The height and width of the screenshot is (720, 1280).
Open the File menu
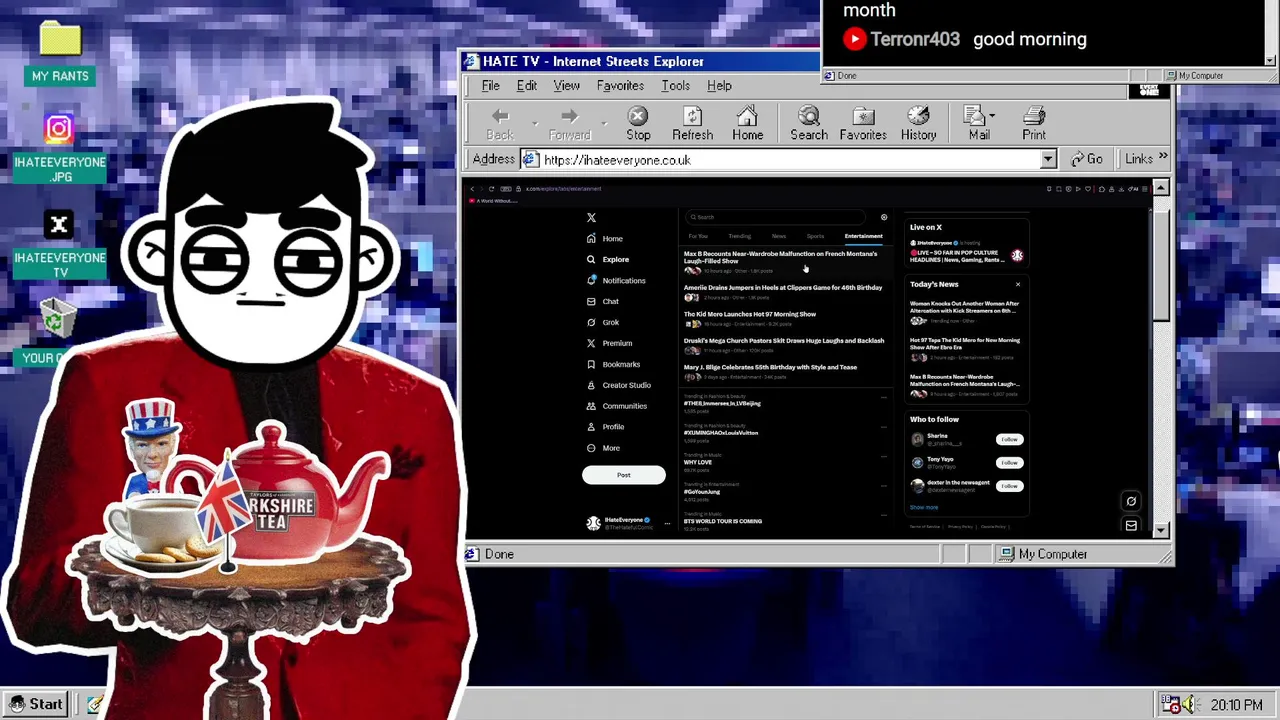[x=490, y=86]
